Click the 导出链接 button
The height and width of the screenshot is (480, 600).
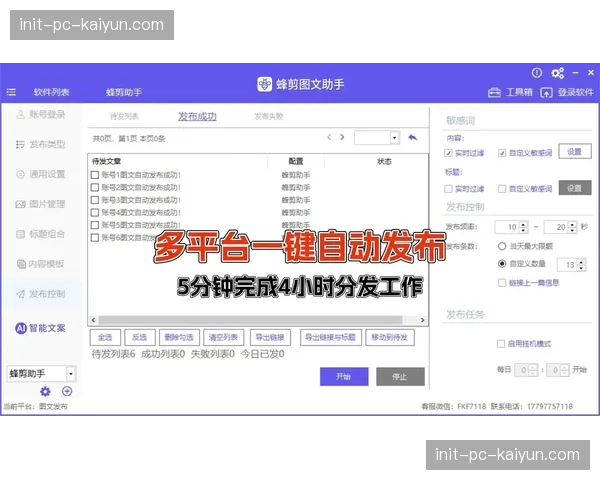tap(270, 337)
